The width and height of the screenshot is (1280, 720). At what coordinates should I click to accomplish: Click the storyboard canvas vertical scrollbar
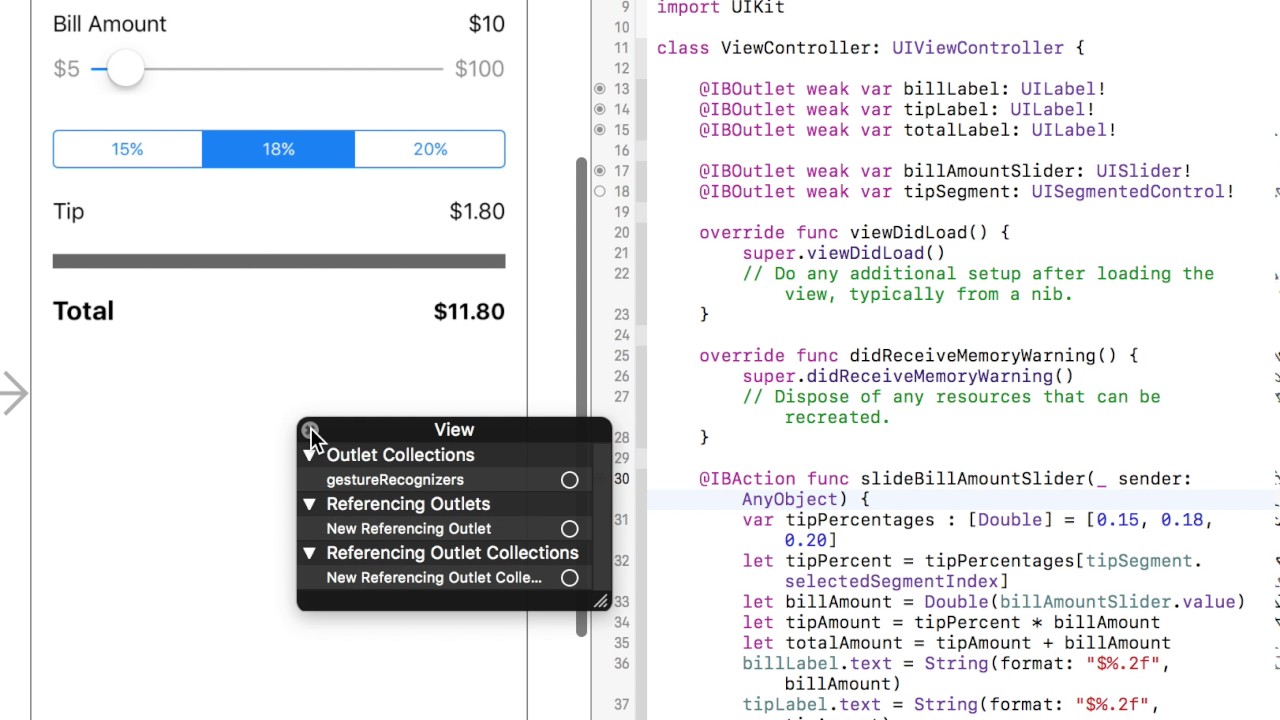[x=582, y=396]
